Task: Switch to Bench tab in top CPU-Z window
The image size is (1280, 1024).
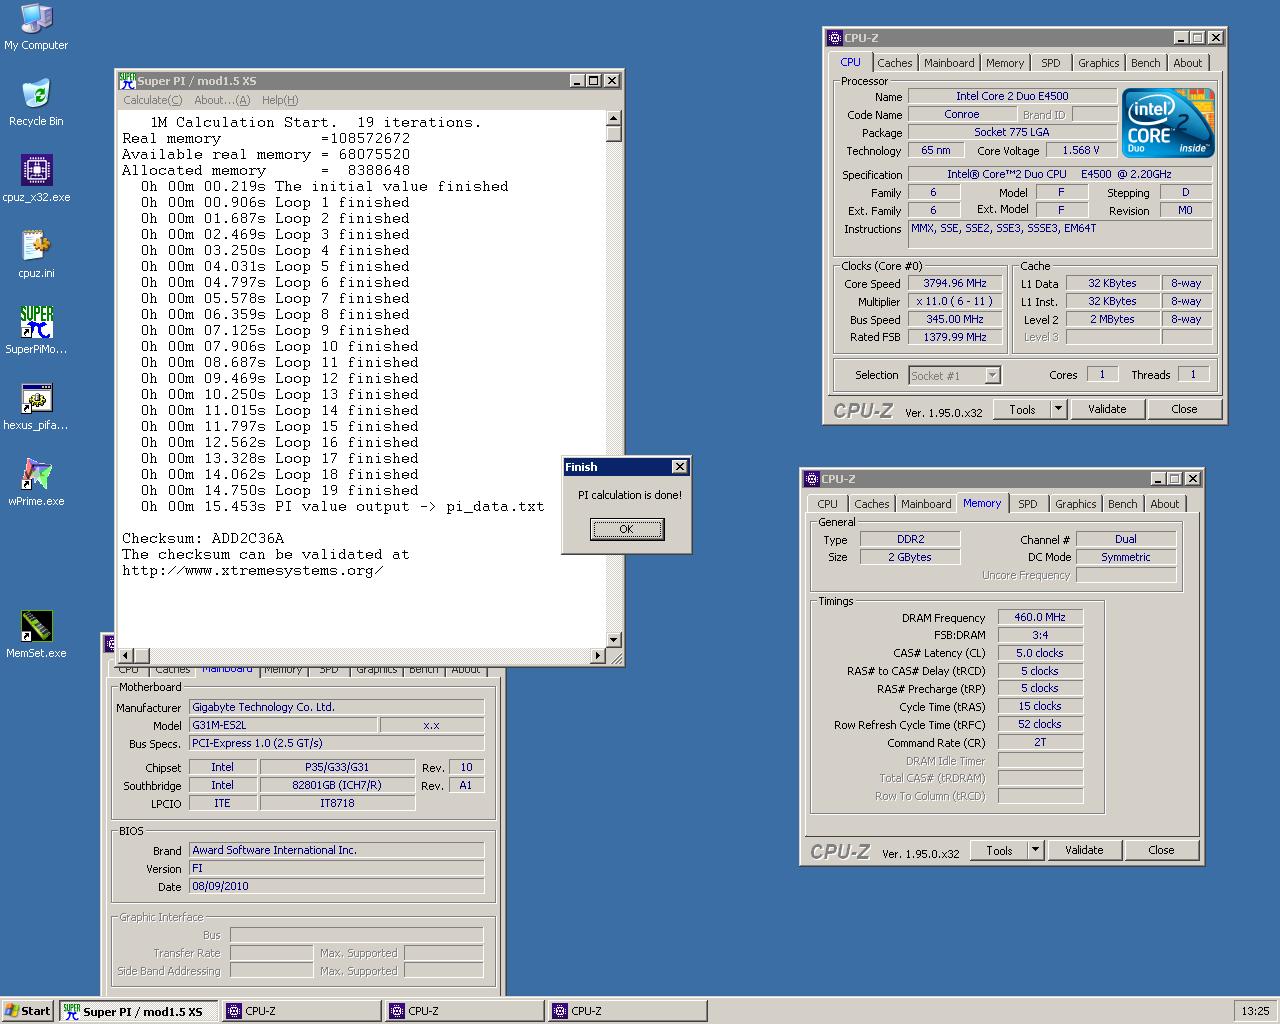Action: pyautogui.click(x=1145, y=63)
